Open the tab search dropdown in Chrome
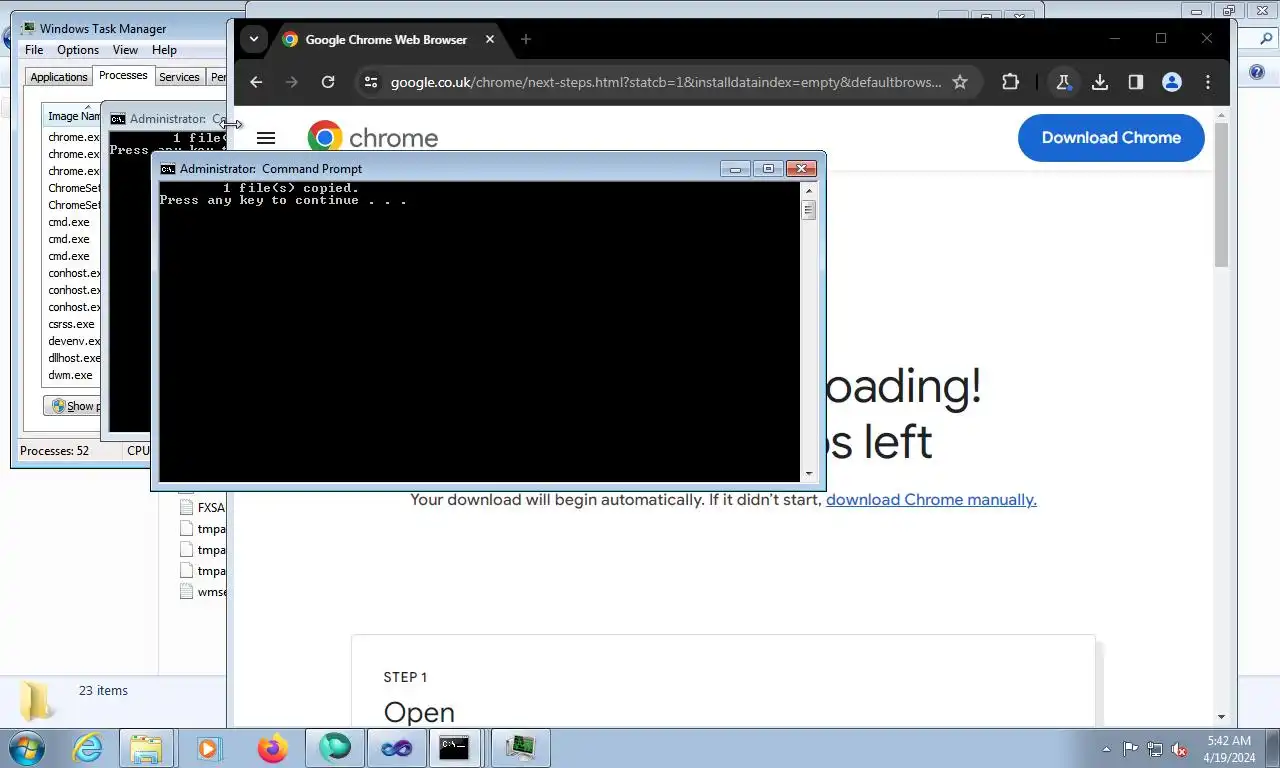The image size is (1280, 768). [254, 39]
